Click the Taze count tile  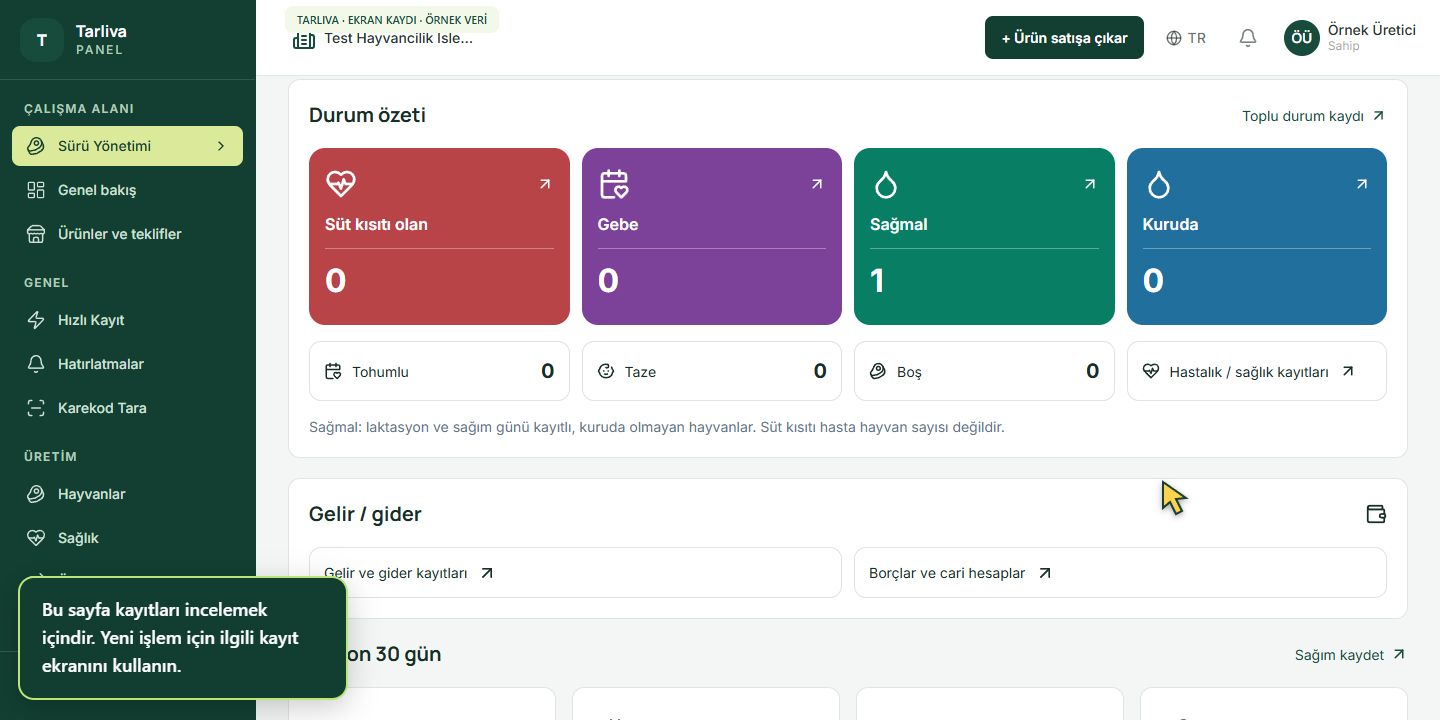[712, 371]
